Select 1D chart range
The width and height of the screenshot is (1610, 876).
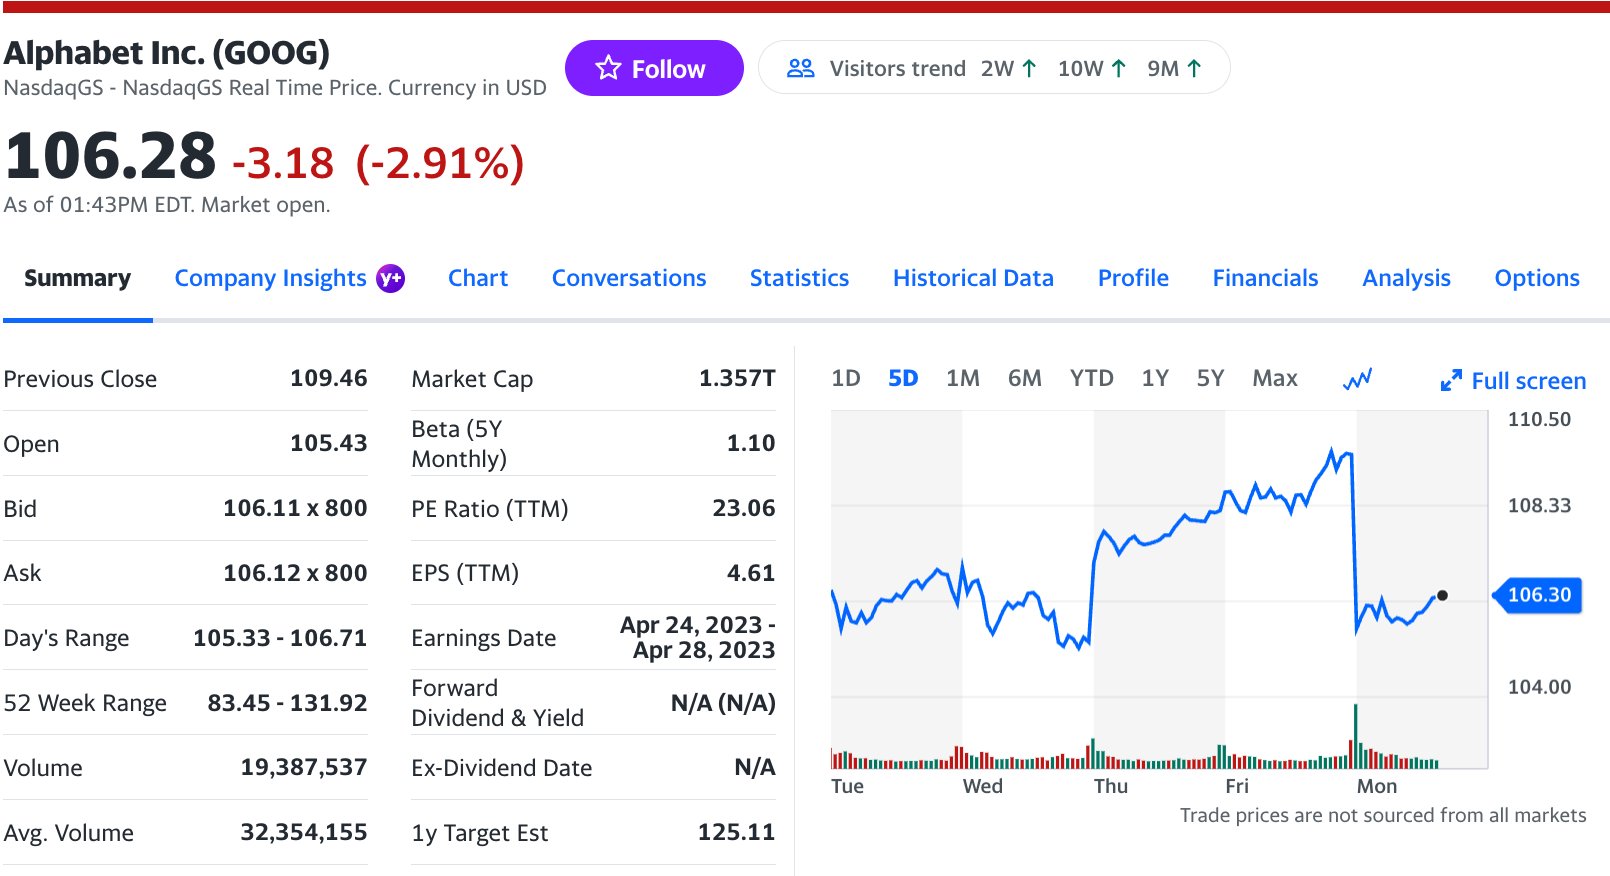pyautogui.click(x=846, y=378)
